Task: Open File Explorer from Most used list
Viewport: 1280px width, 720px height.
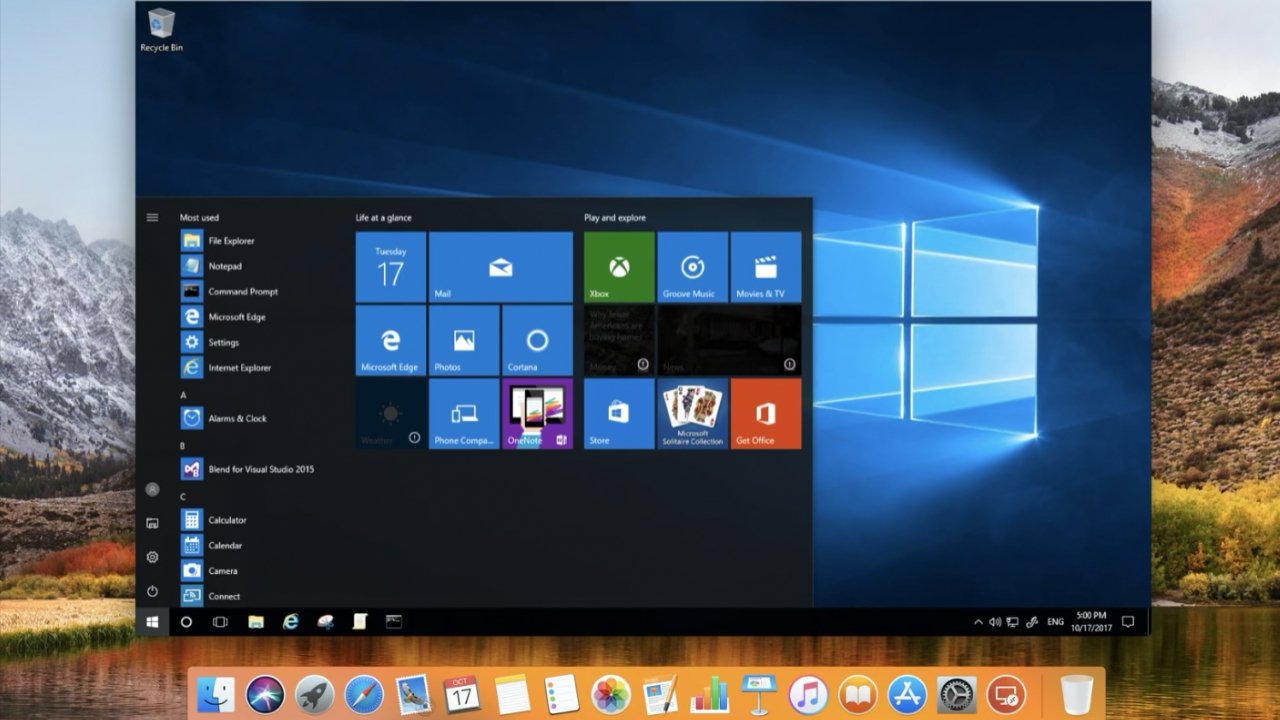Action: (231, 241)
